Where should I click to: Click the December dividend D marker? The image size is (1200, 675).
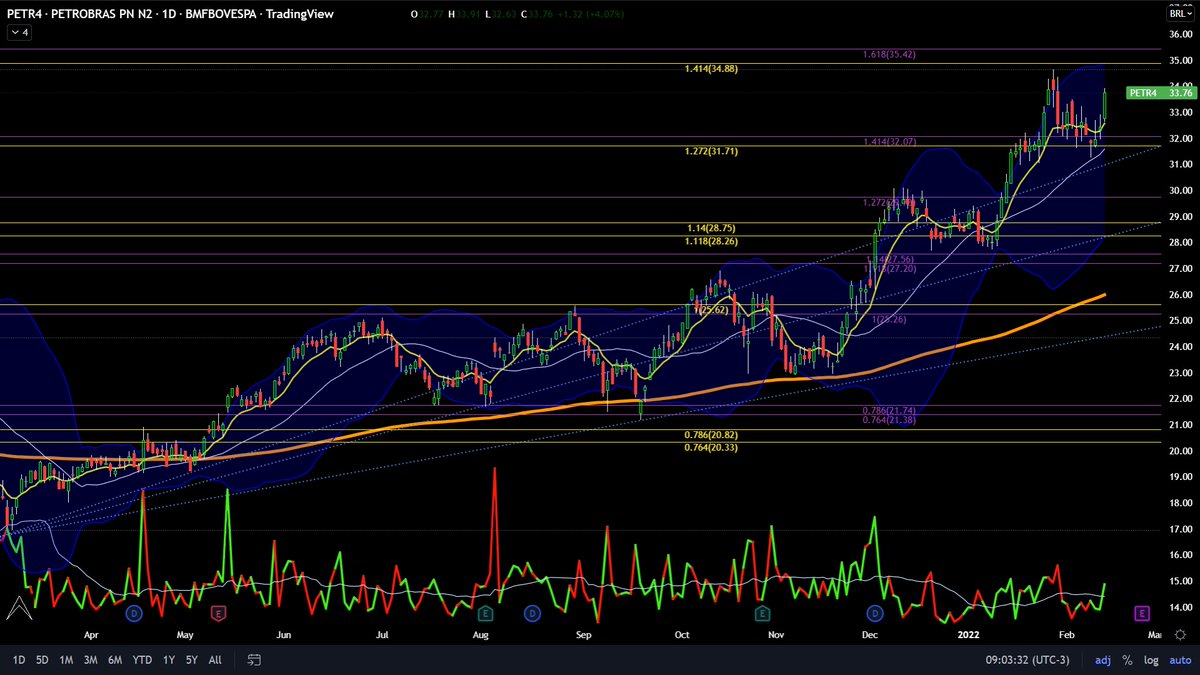(875, 612)
